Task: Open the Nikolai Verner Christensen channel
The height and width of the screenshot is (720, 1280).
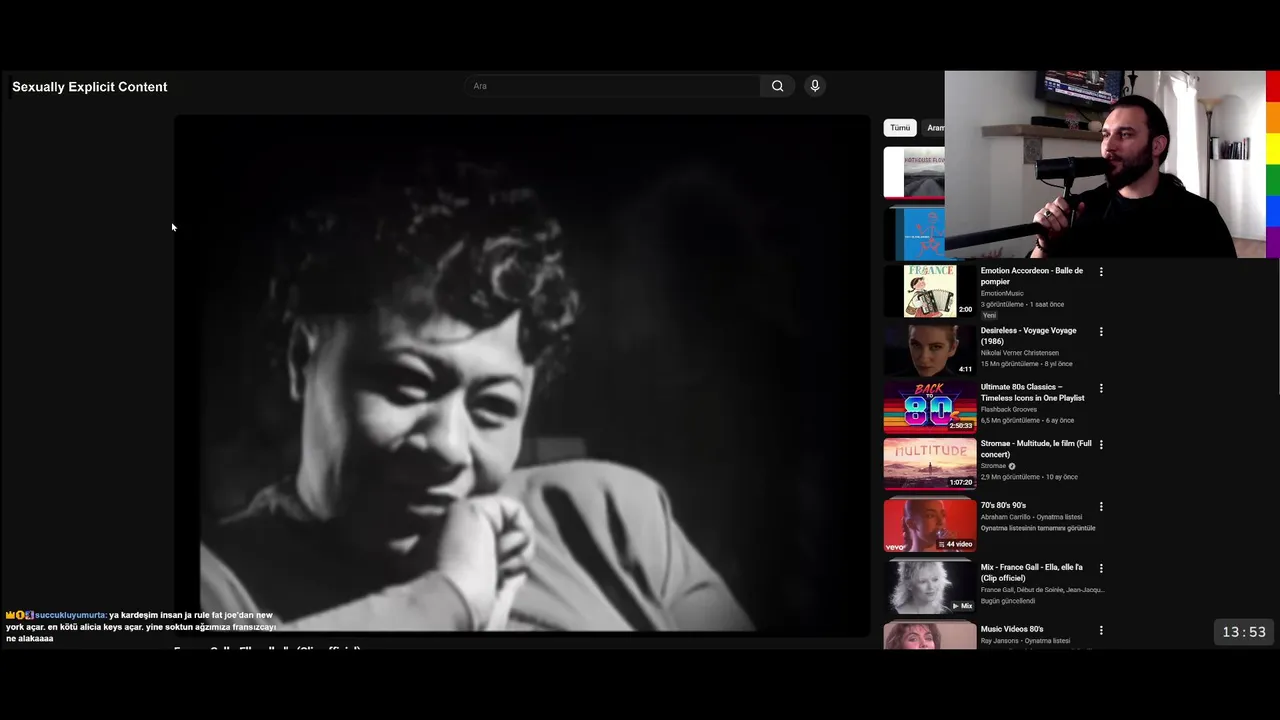Action: click(1020, 353)
